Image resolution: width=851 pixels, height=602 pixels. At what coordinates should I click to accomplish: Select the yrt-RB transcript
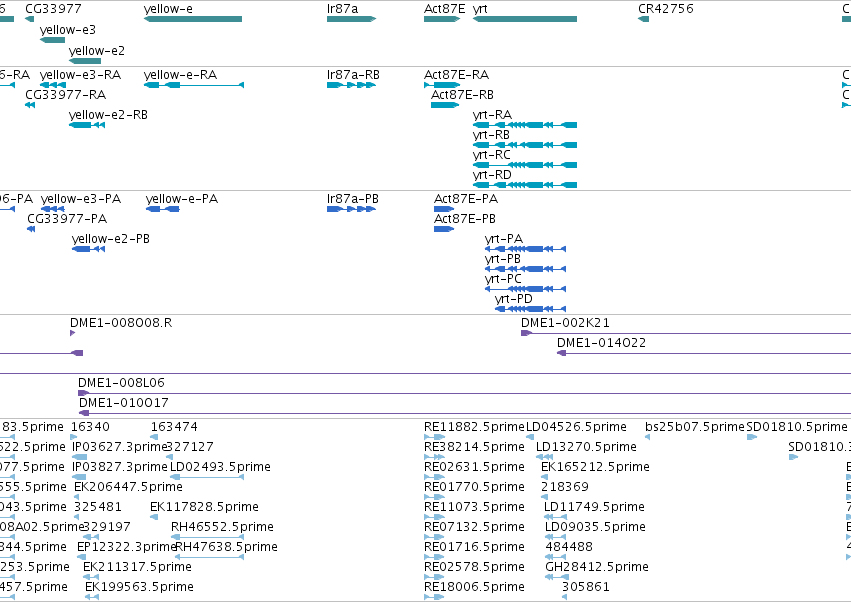point(525,145)
